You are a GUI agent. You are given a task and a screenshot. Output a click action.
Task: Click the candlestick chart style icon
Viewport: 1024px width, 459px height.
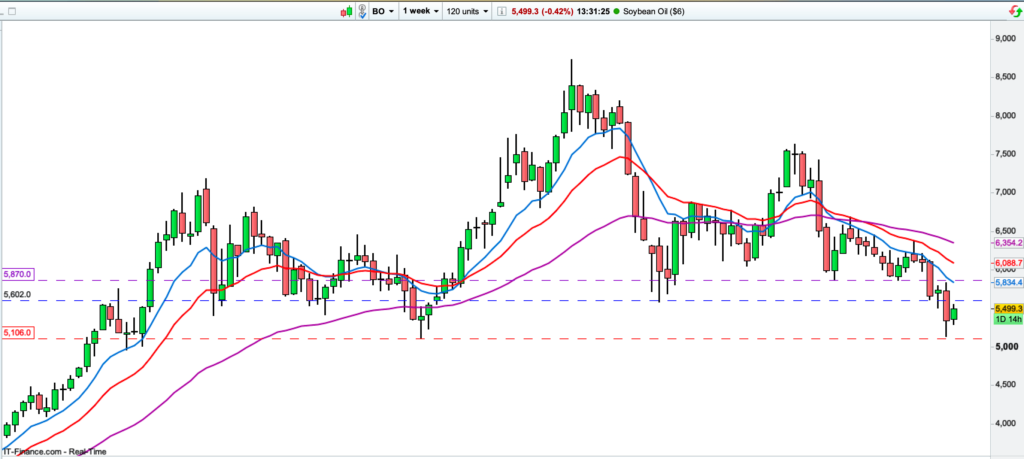346,11
